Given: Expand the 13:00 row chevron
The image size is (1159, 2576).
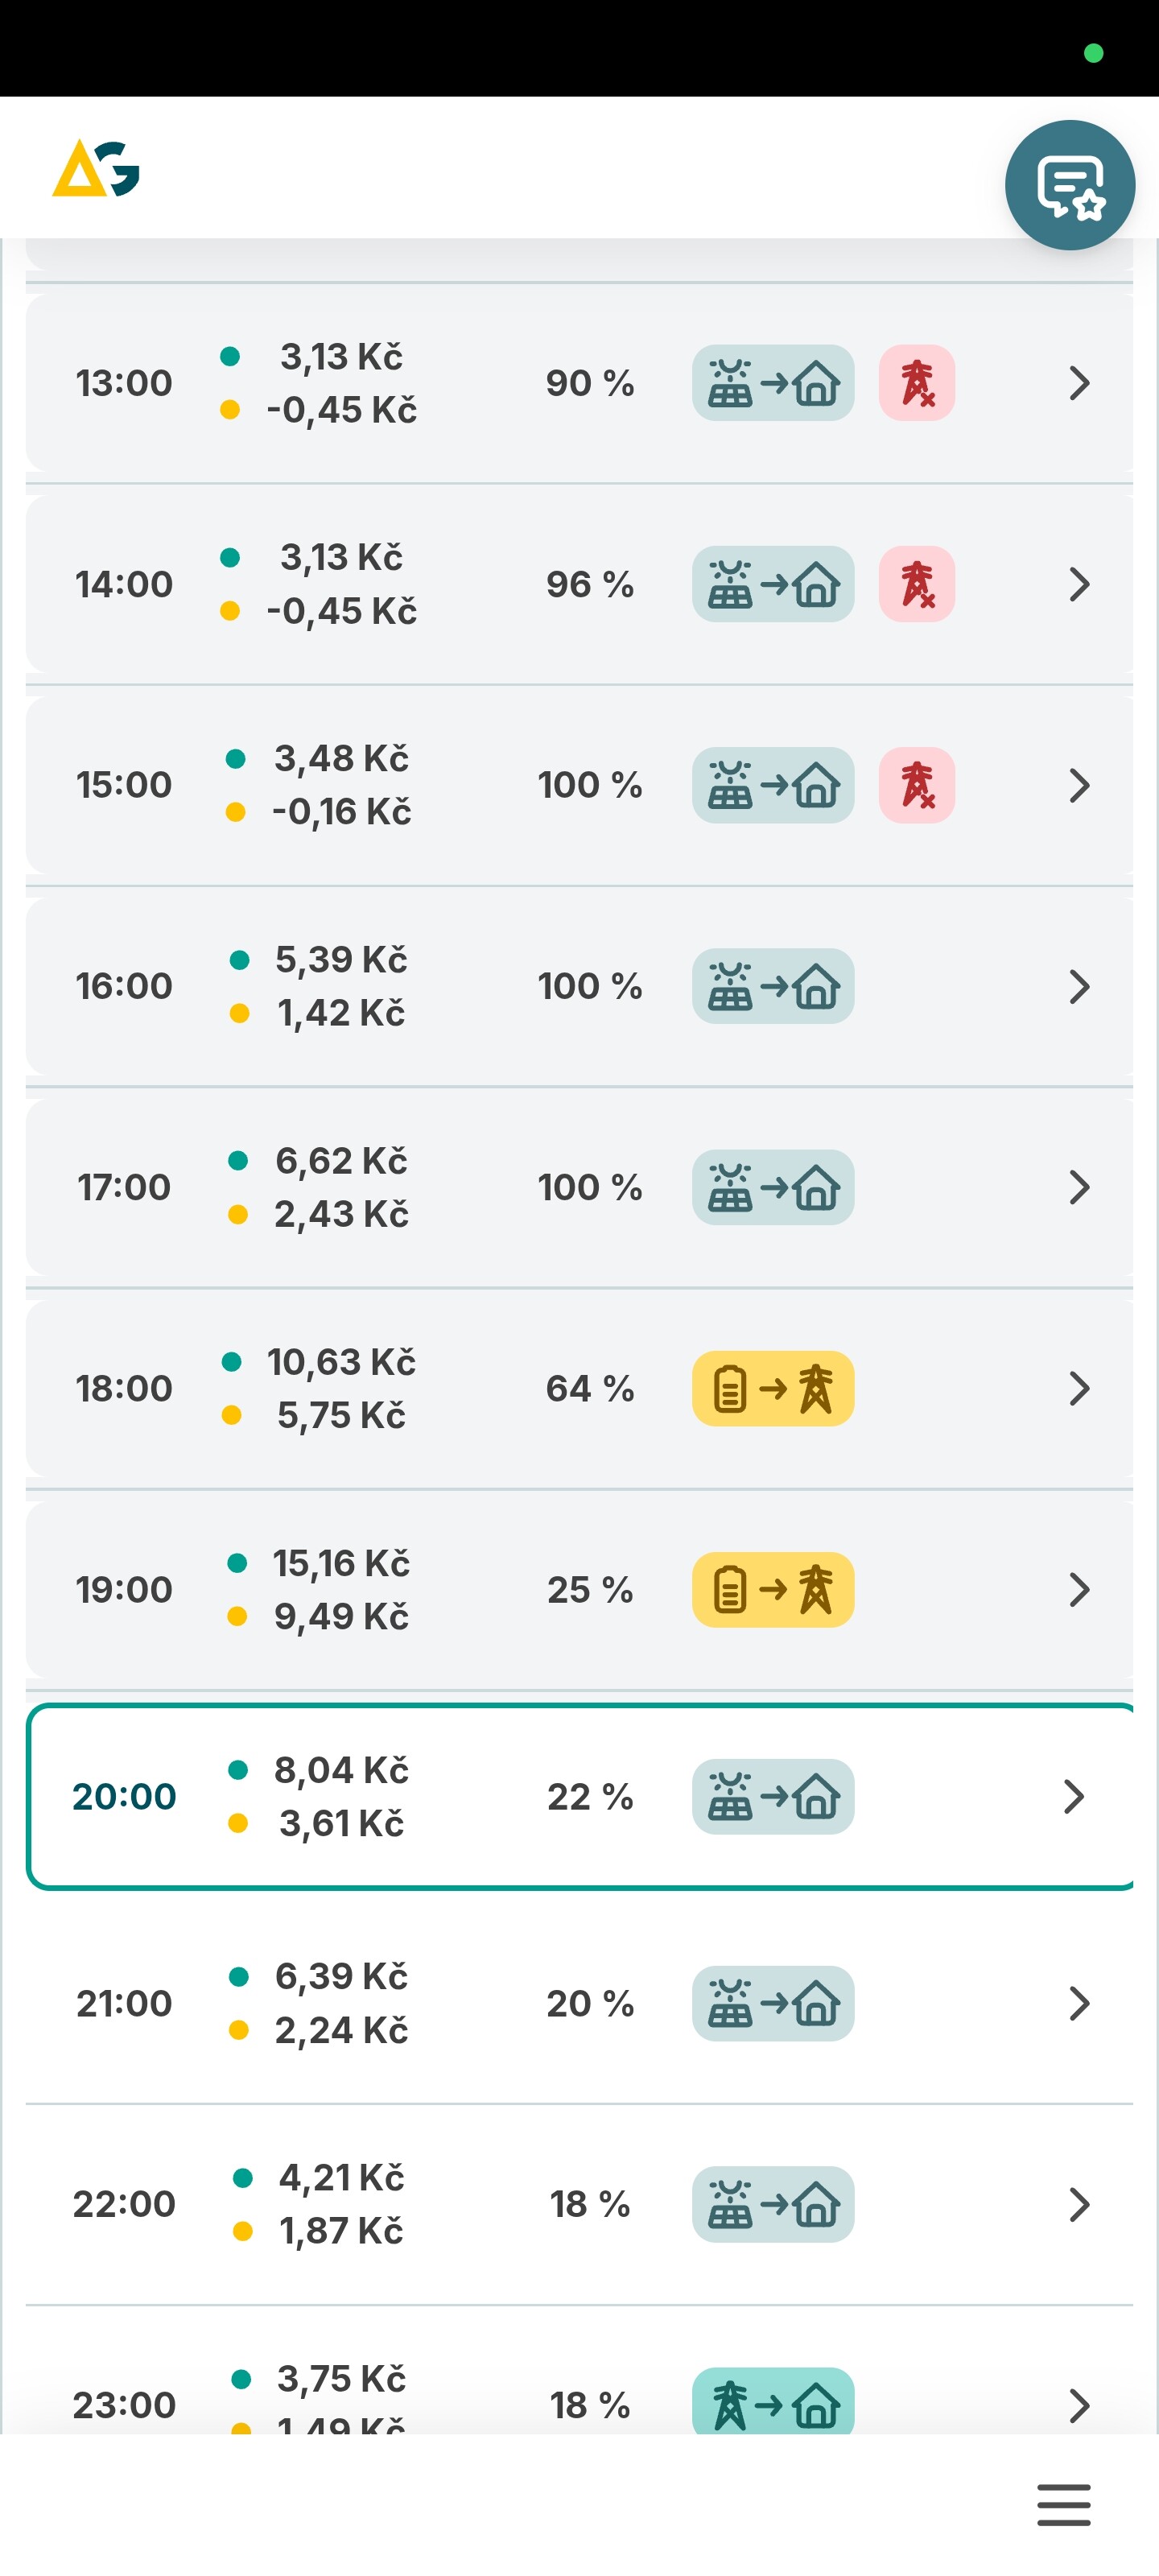Looking at the screenshot, I should tap(1078, 383).
